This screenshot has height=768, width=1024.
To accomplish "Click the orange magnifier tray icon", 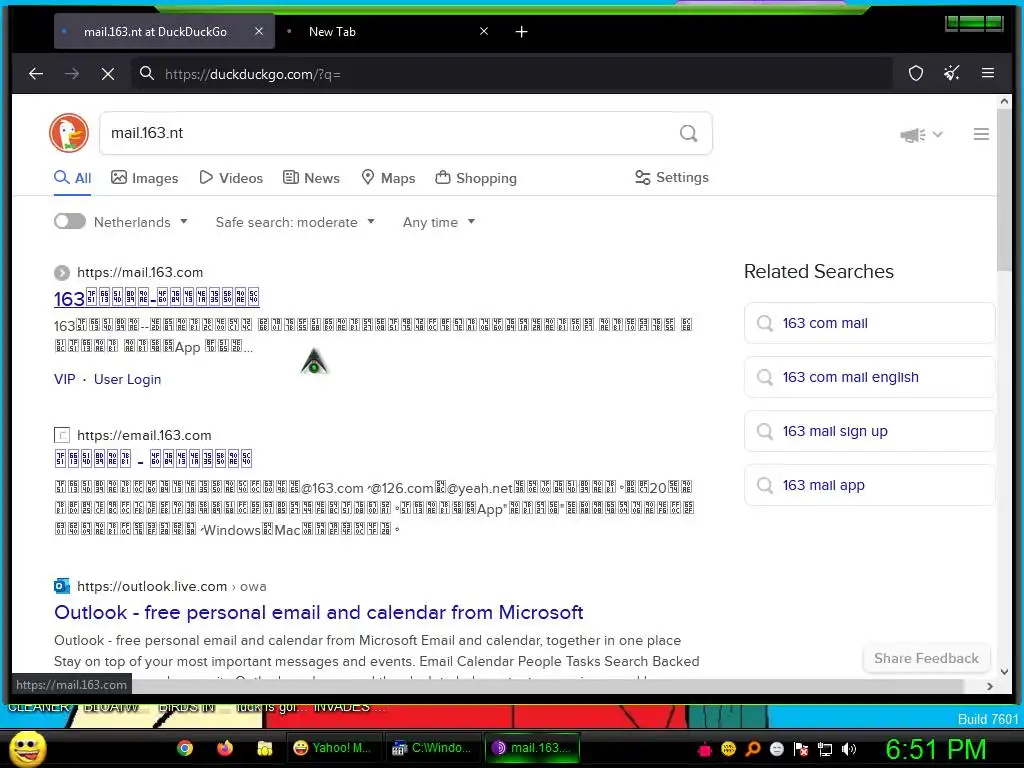I will pos(752,749).
